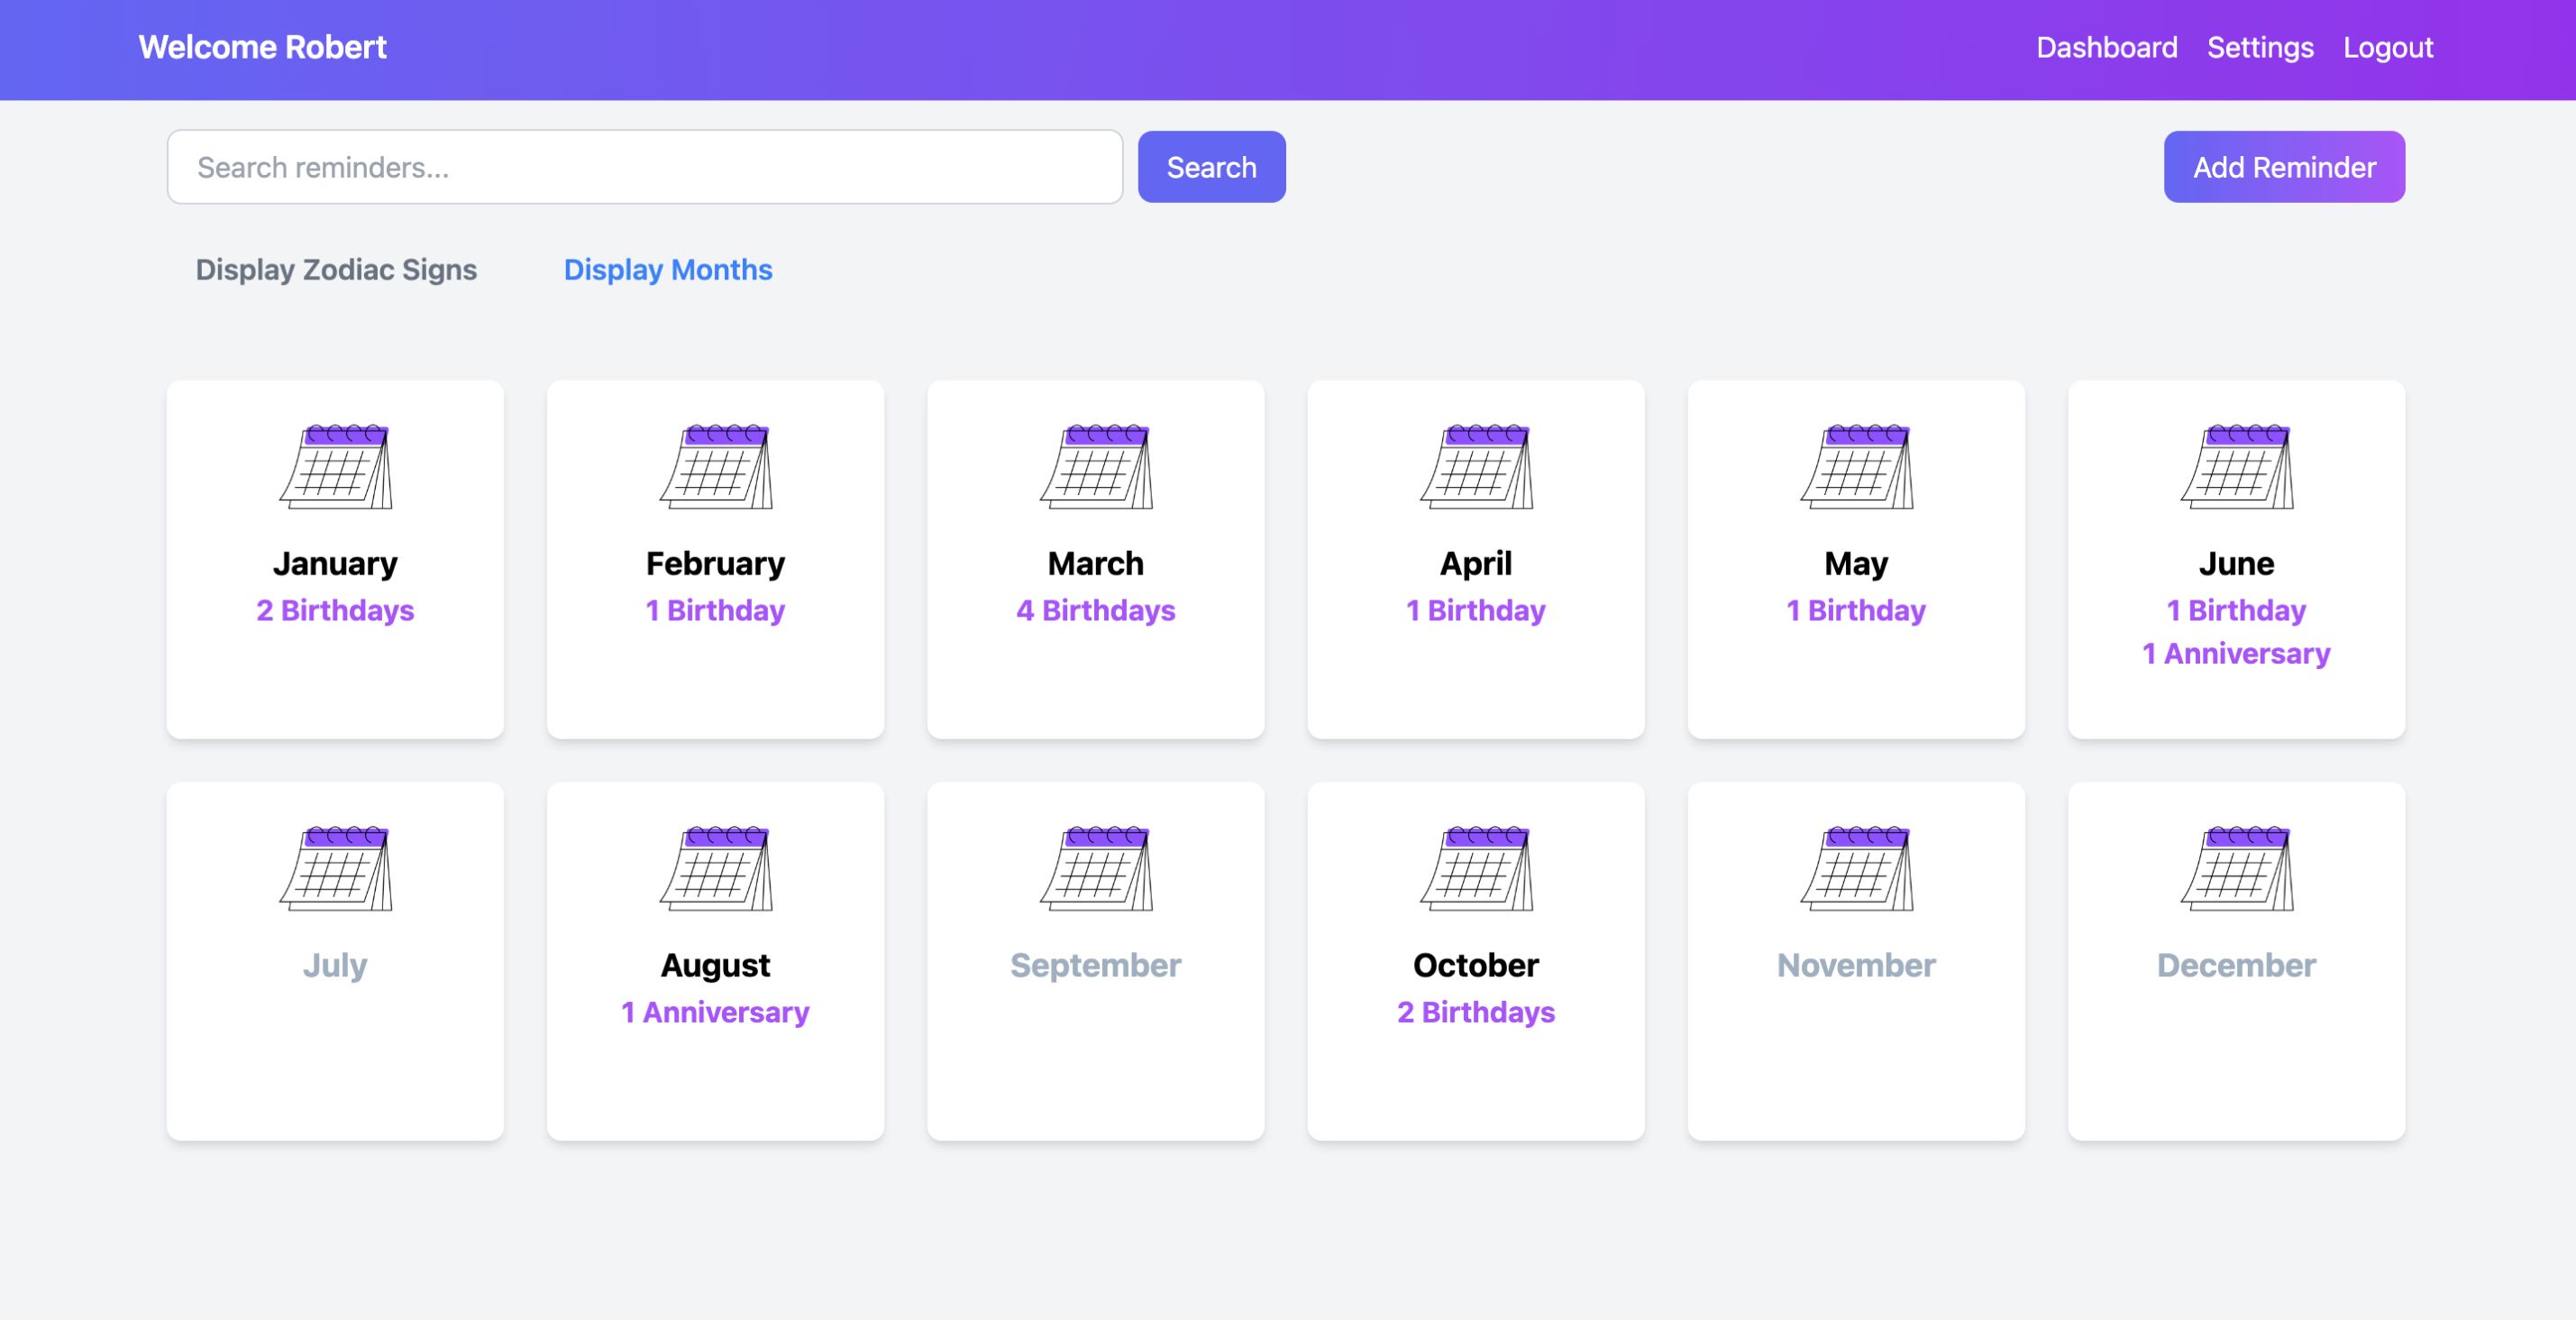Screen dimensions: 2576x1320
Task: Click the Search button
Action: 1211,165
